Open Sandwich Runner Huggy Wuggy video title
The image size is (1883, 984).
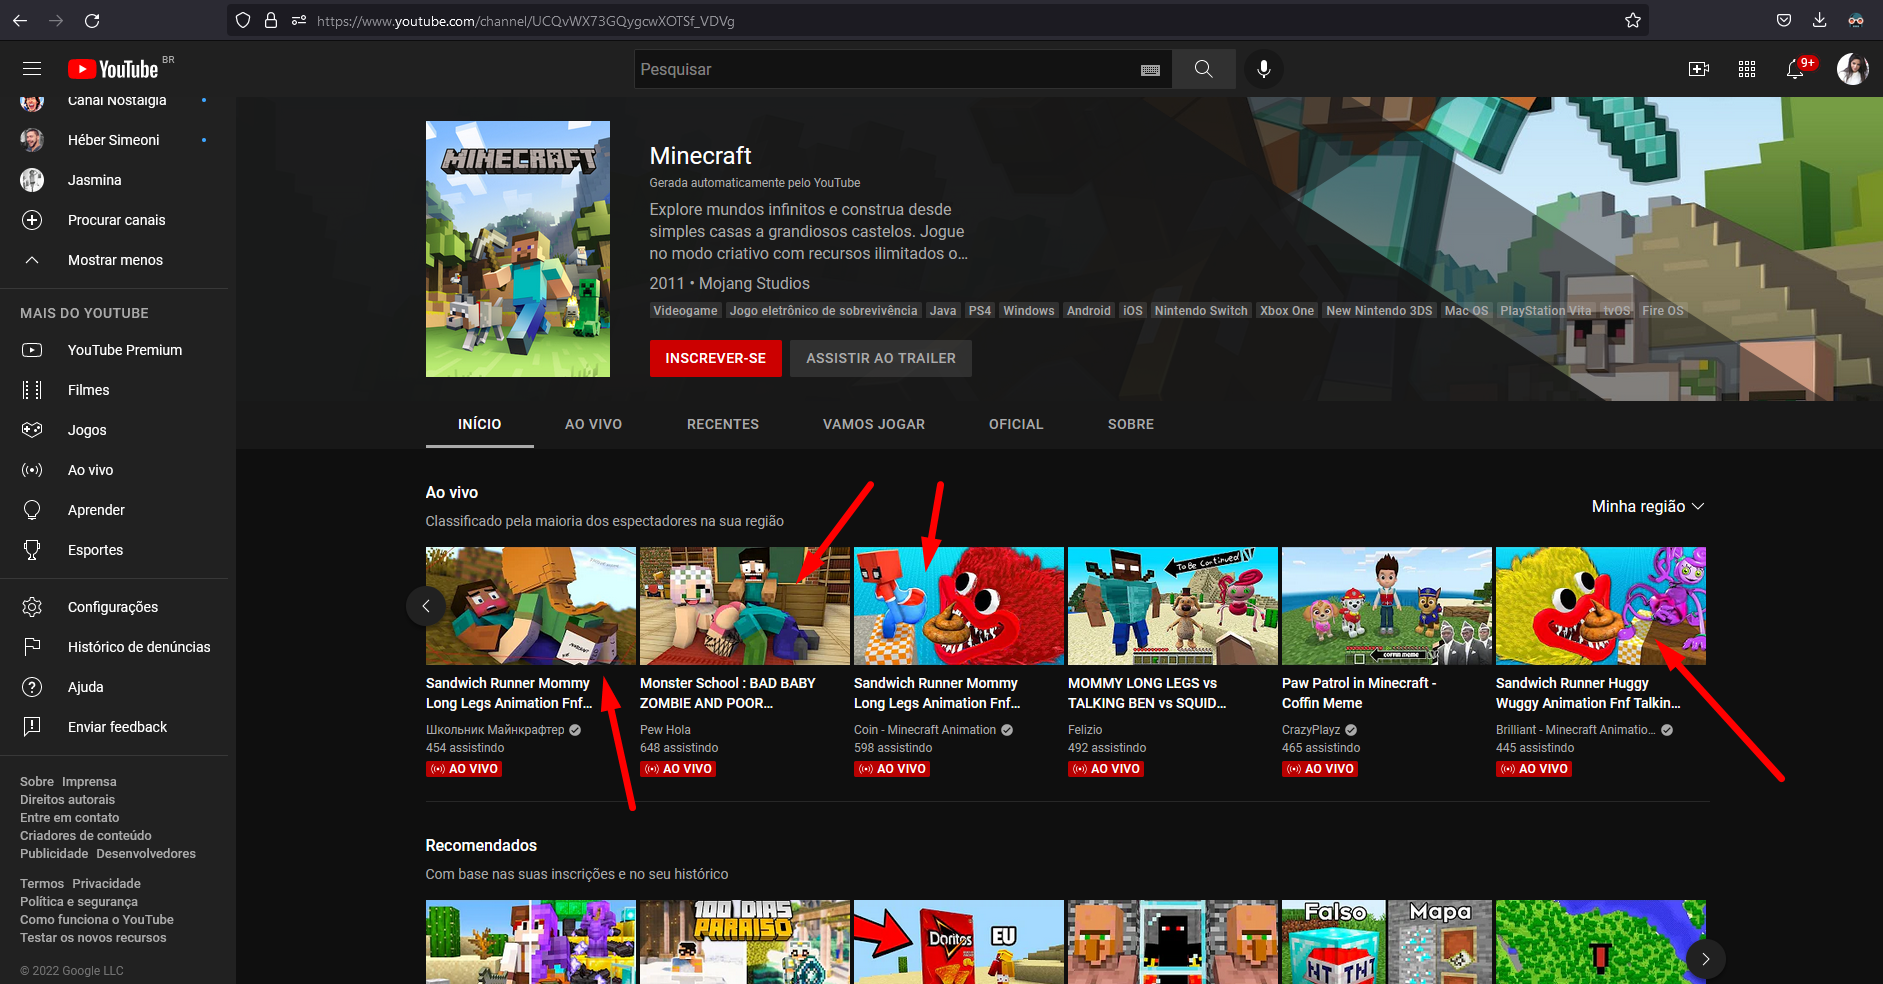pyautogui.click(x=1588, y=693)
